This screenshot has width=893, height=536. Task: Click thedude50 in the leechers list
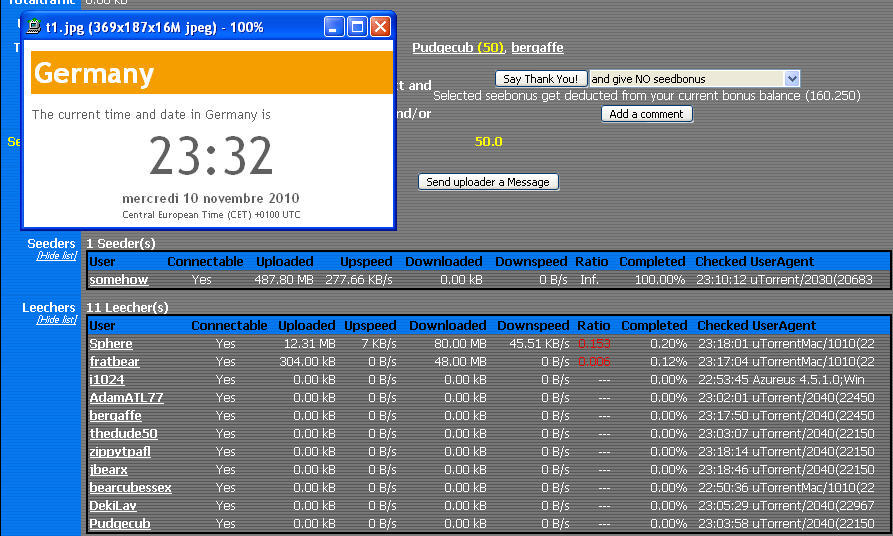coord(123,434)
